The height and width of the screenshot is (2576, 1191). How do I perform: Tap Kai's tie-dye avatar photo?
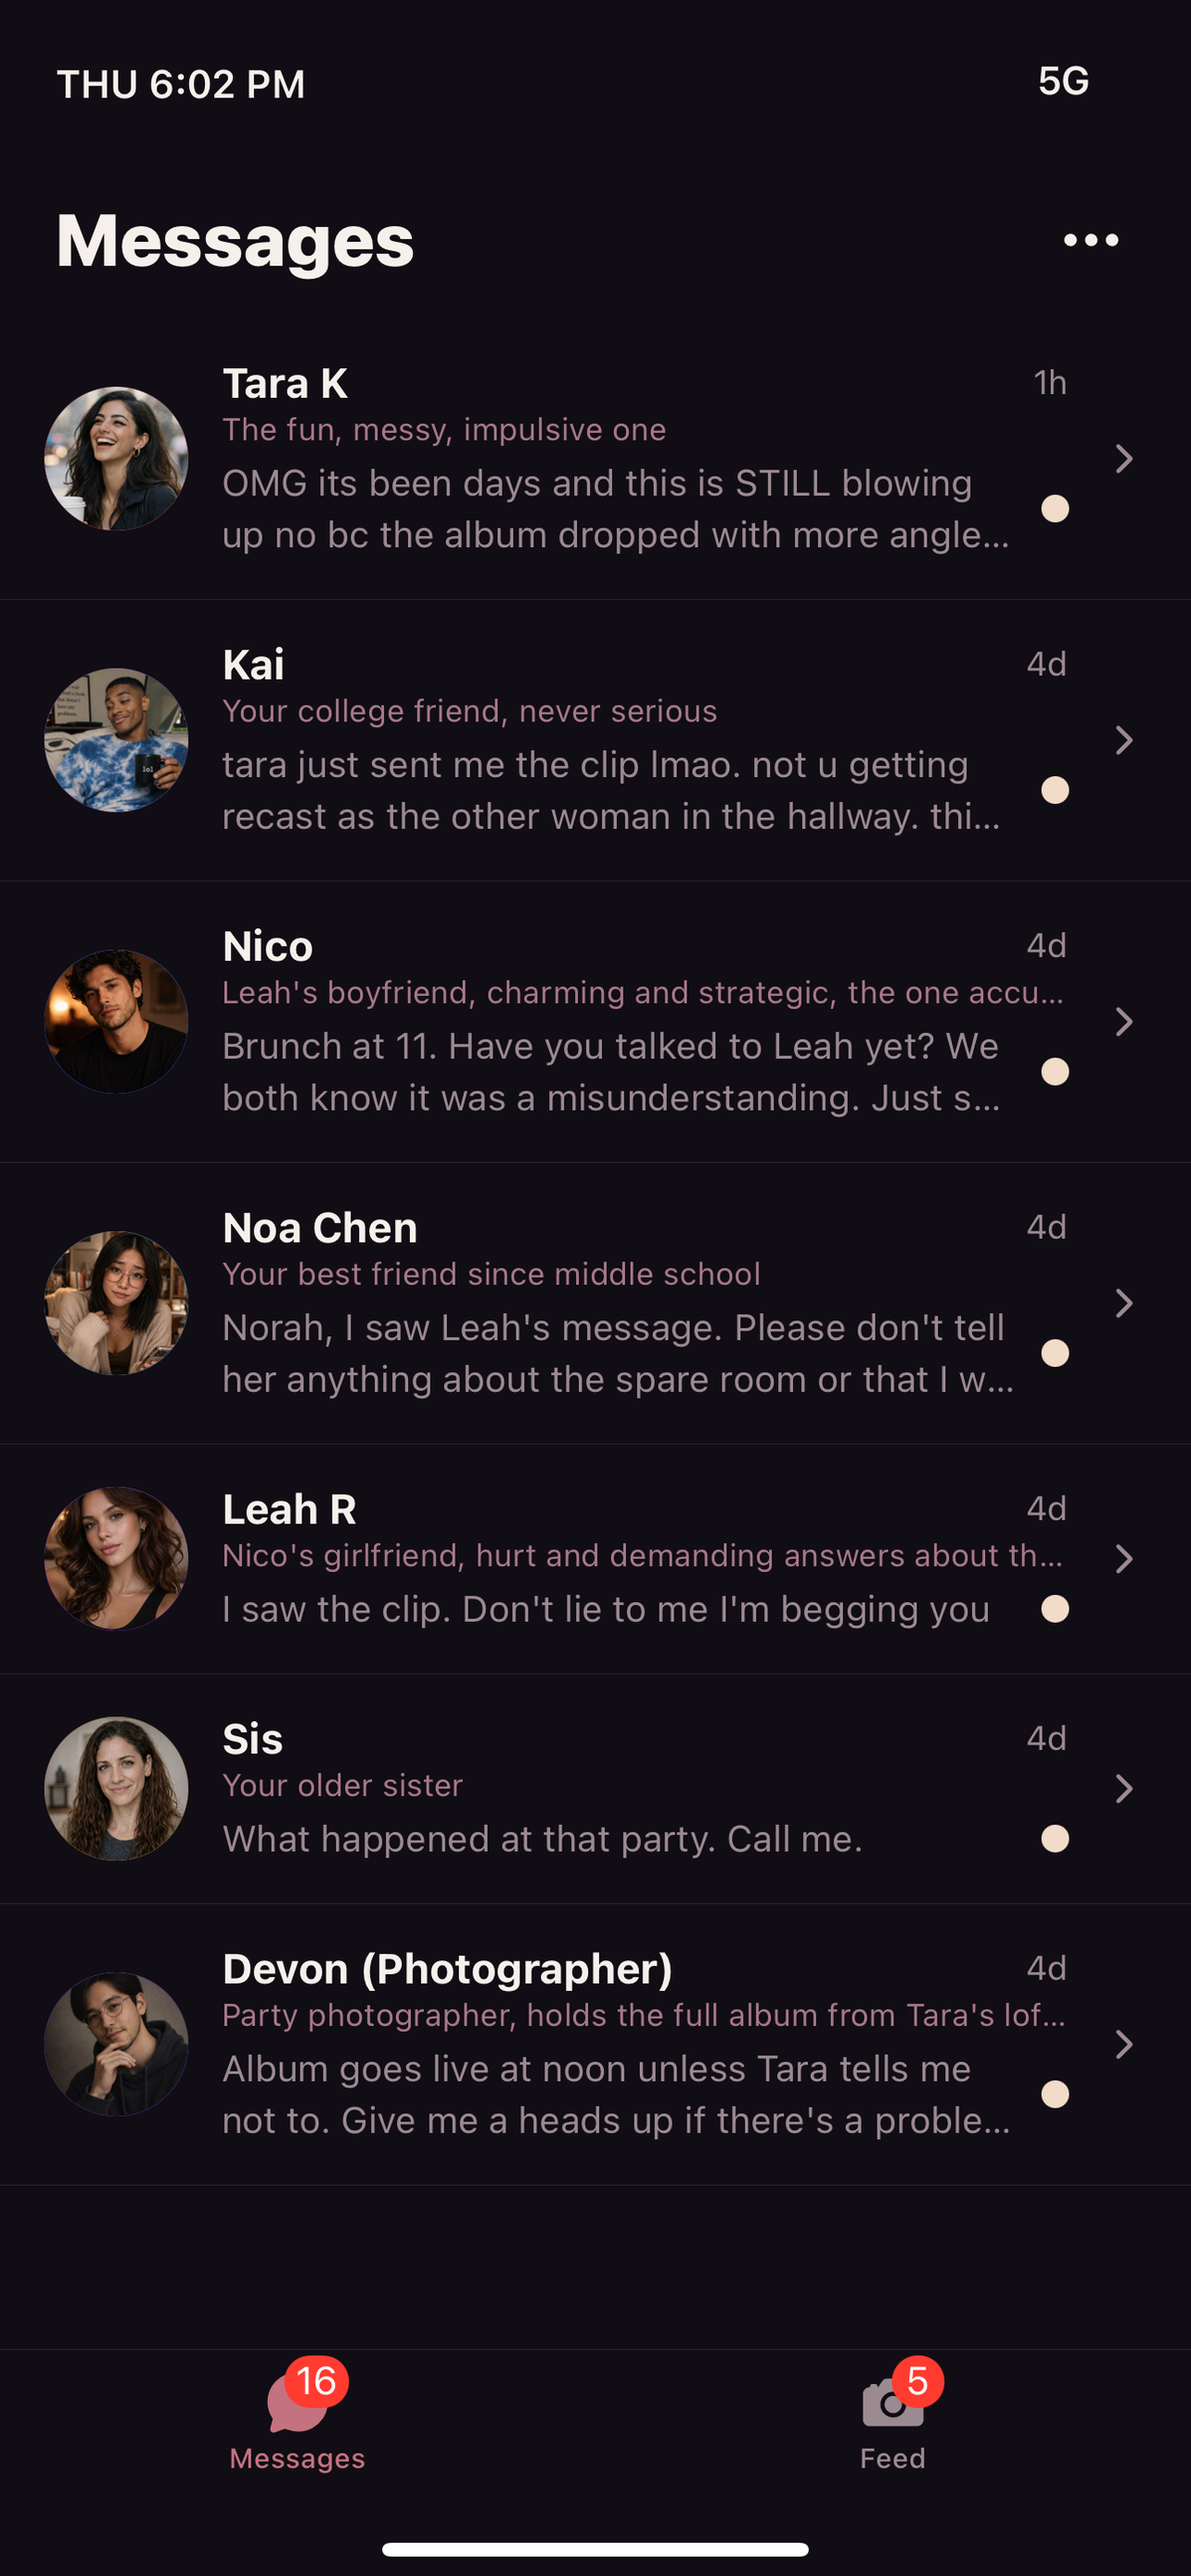point(116,740)
